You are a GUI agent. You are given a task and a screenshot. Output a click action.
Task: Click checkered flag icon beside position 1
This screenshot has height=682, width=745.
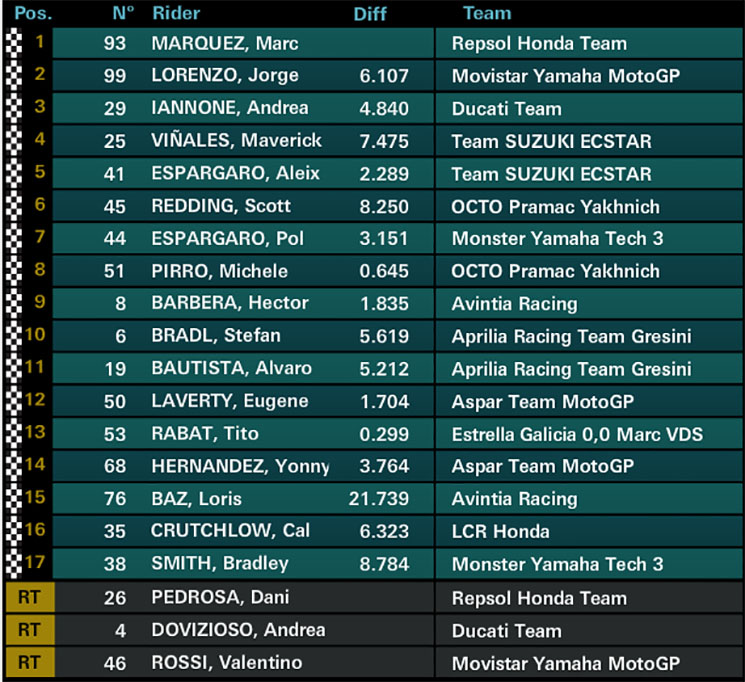pos(14,43)
